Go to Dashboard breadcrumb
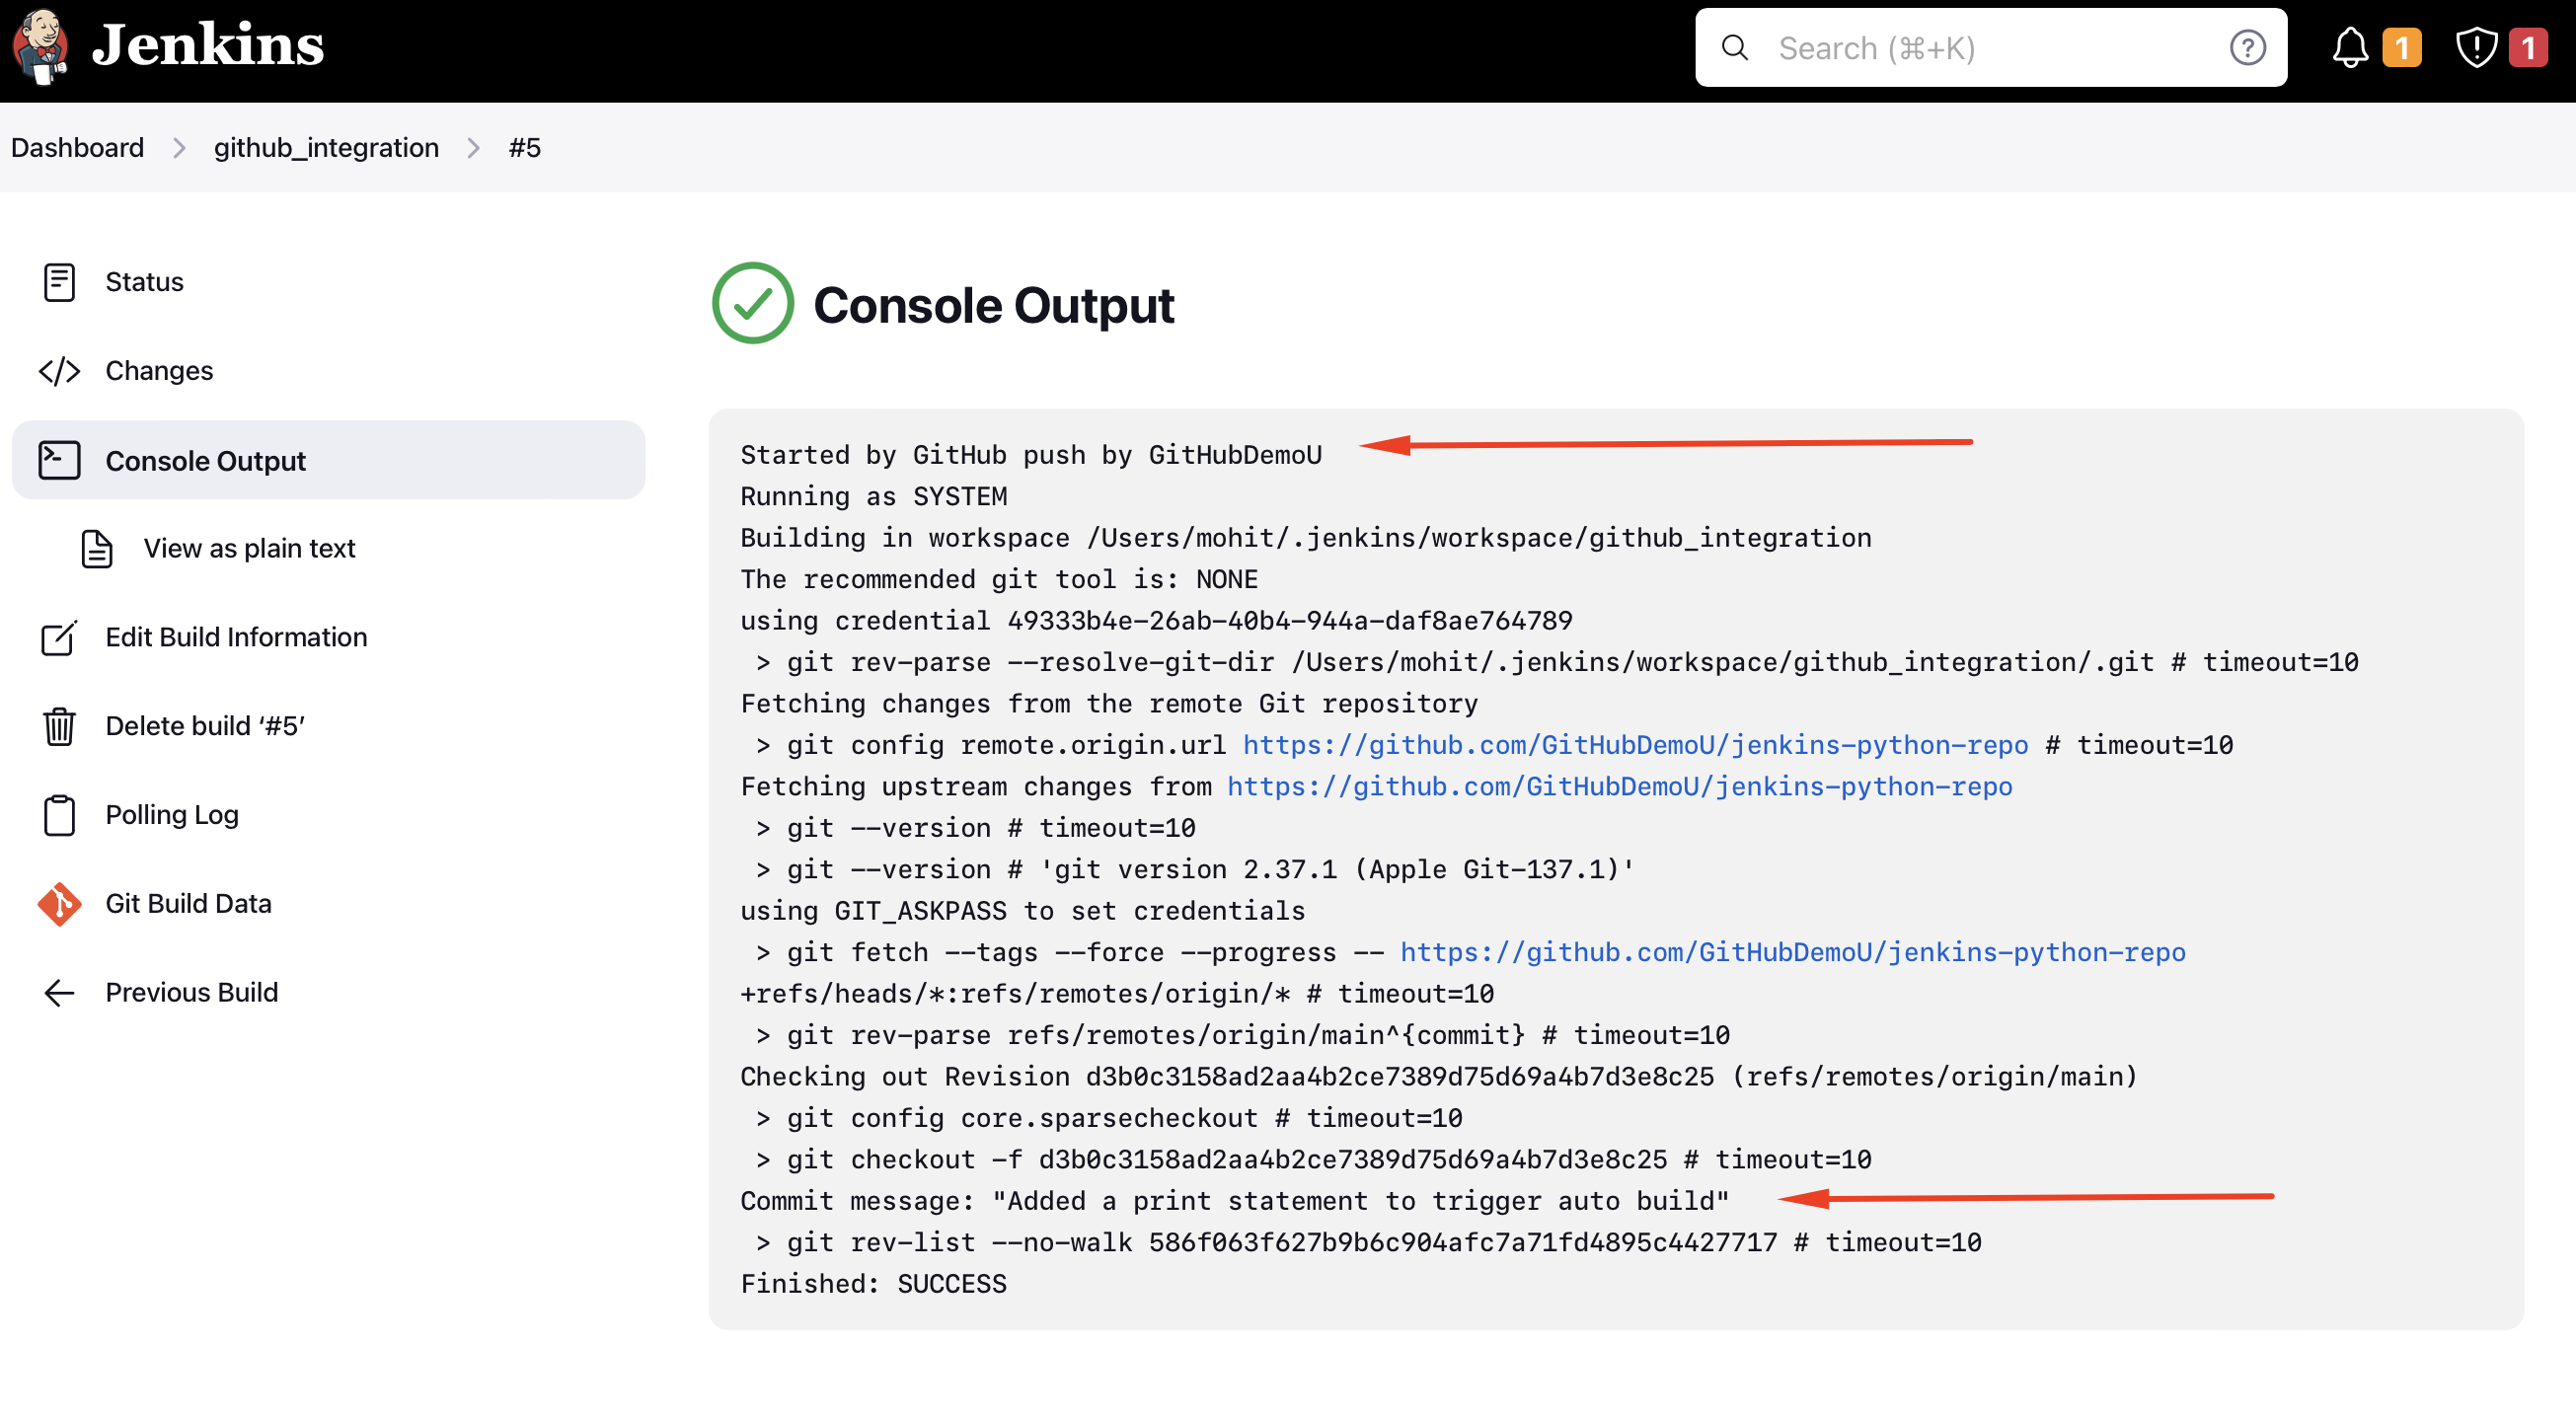2576x1421 pixels. click(x=78, y=148)
